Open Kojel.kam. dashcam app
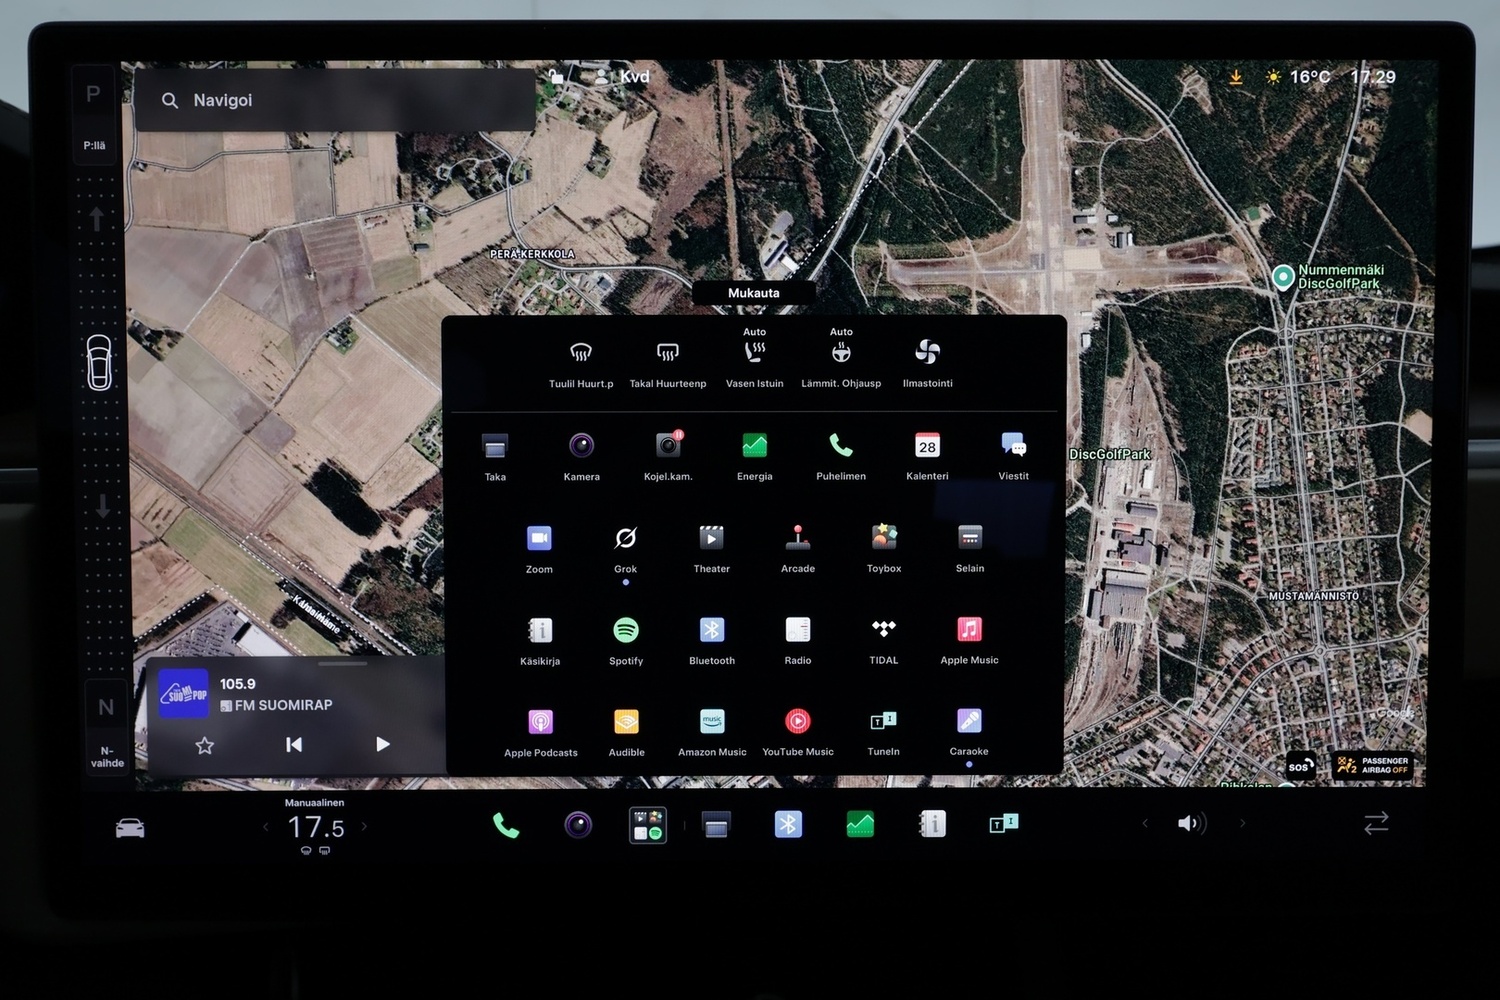The height and width of the screenshot is (1000, 1500). [668, 445]
